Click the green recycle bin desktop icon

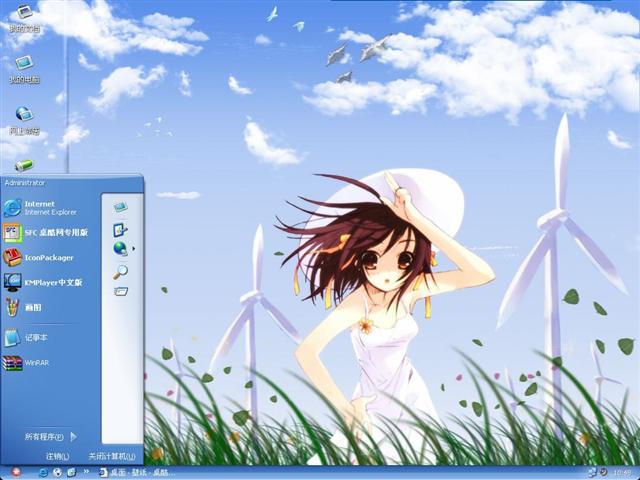pyautogui.click(x=24, y=165)
